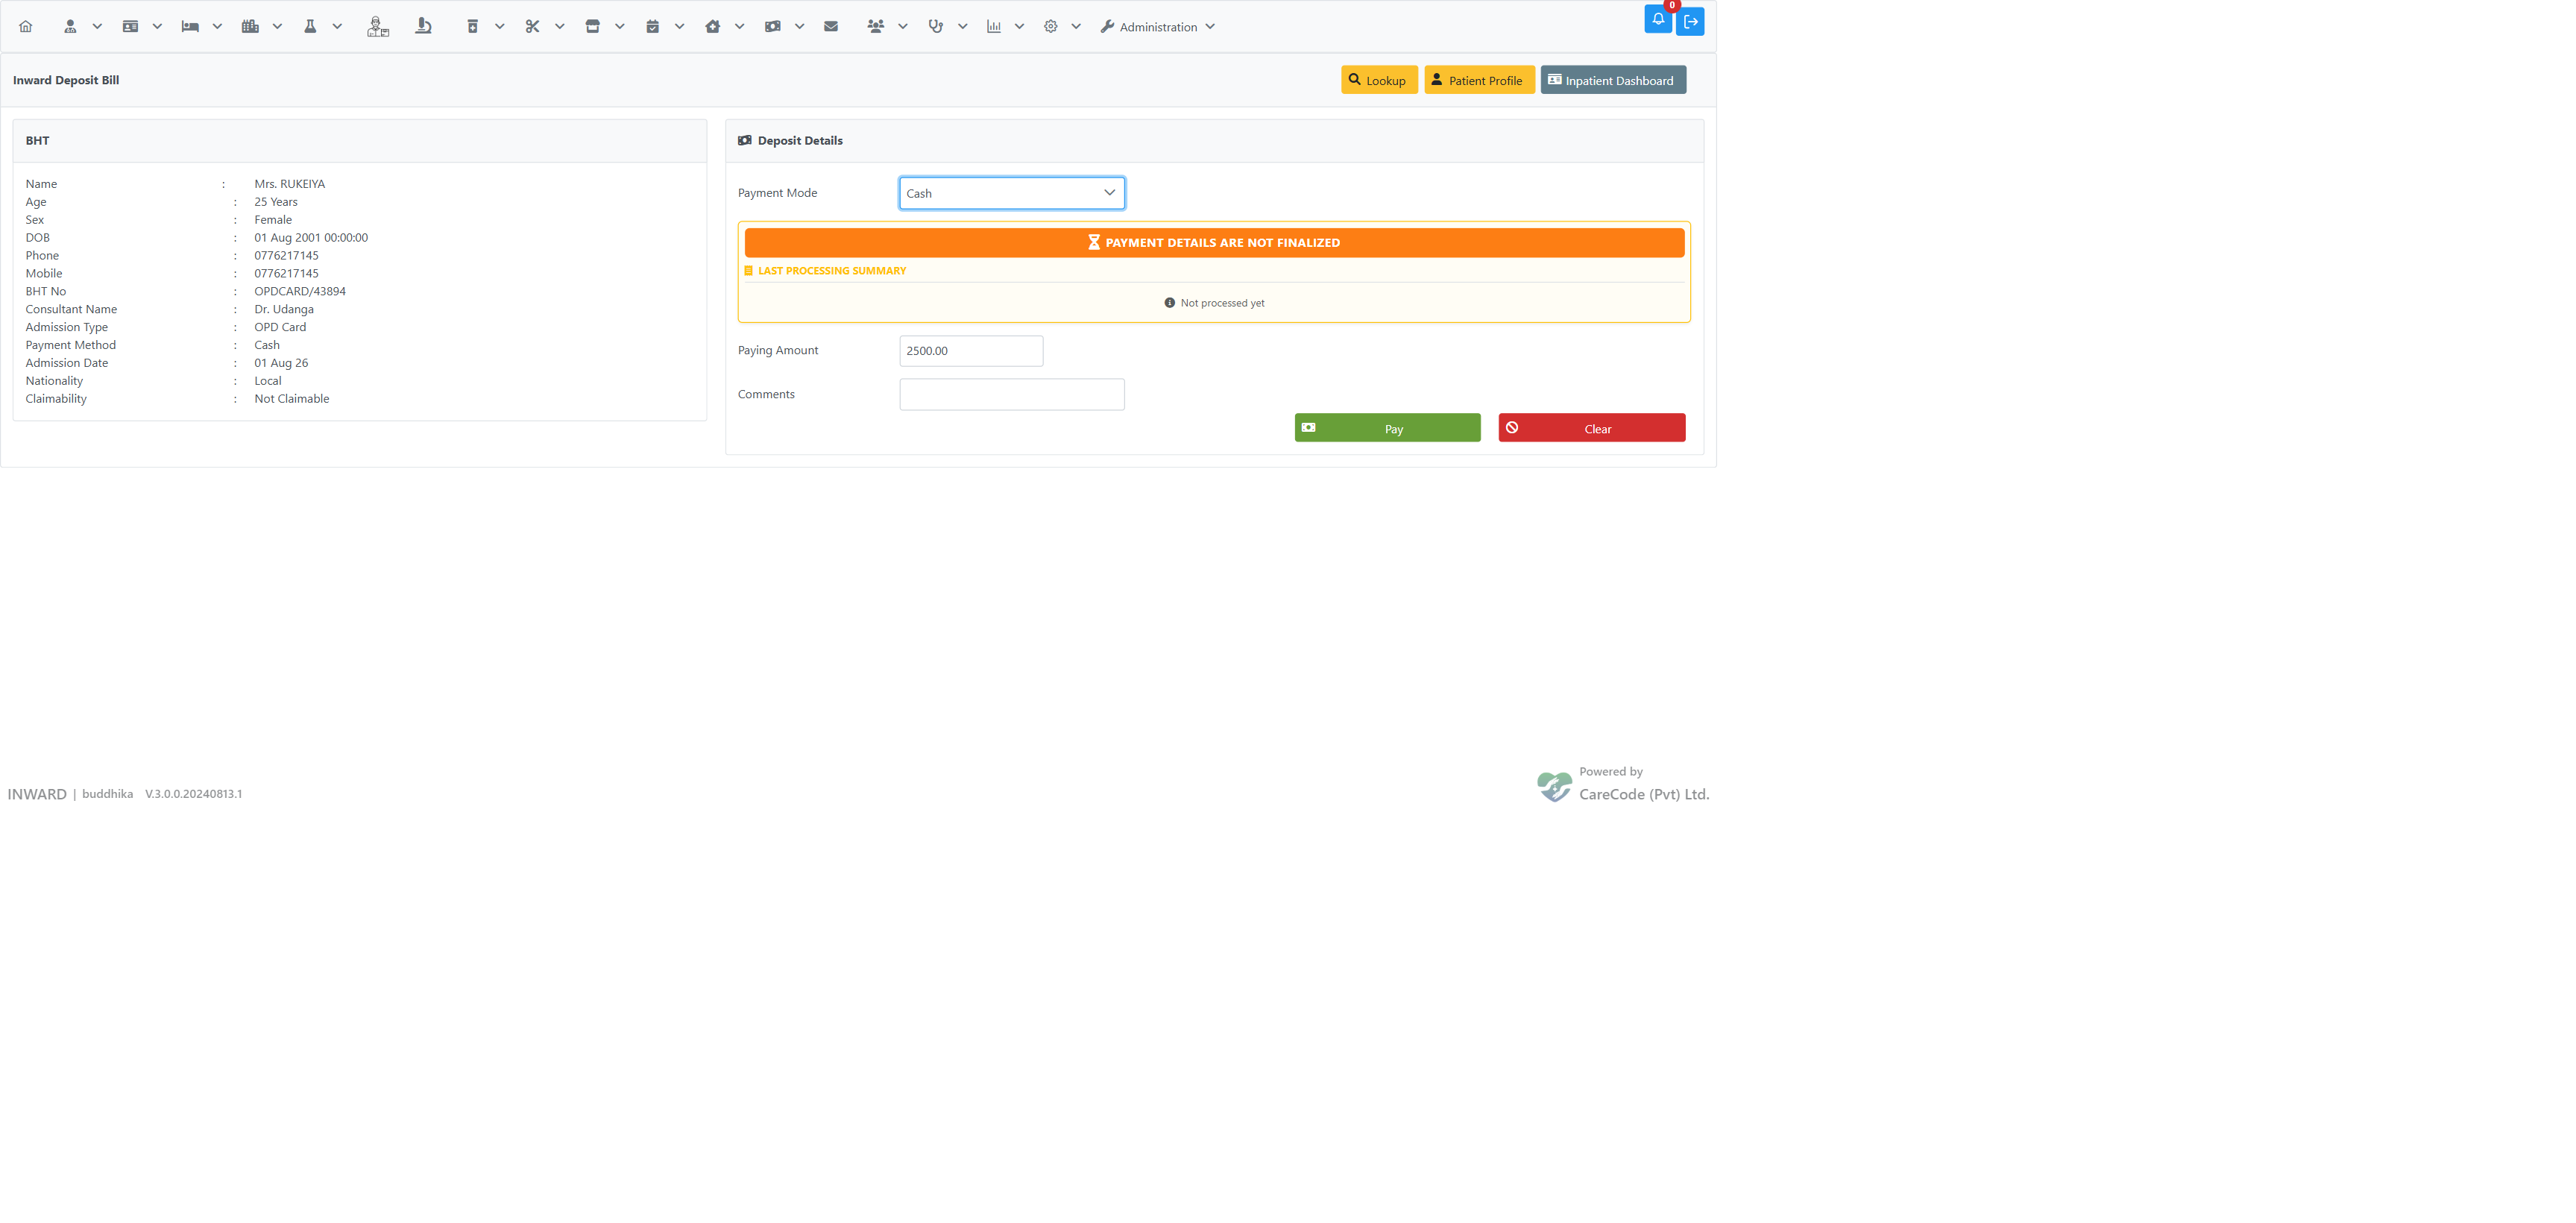The image size is (2576, 1223).
Task: Expand chevron next to doctor icon
Action: pos(97,27)
